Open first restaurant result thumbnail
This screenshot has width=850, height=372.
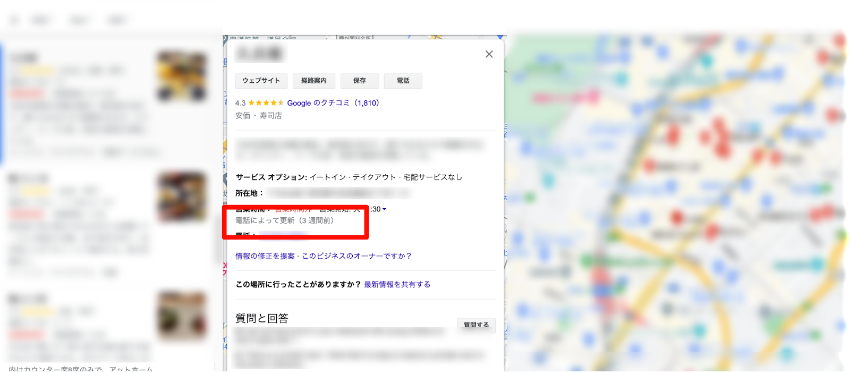click(182, 76)
